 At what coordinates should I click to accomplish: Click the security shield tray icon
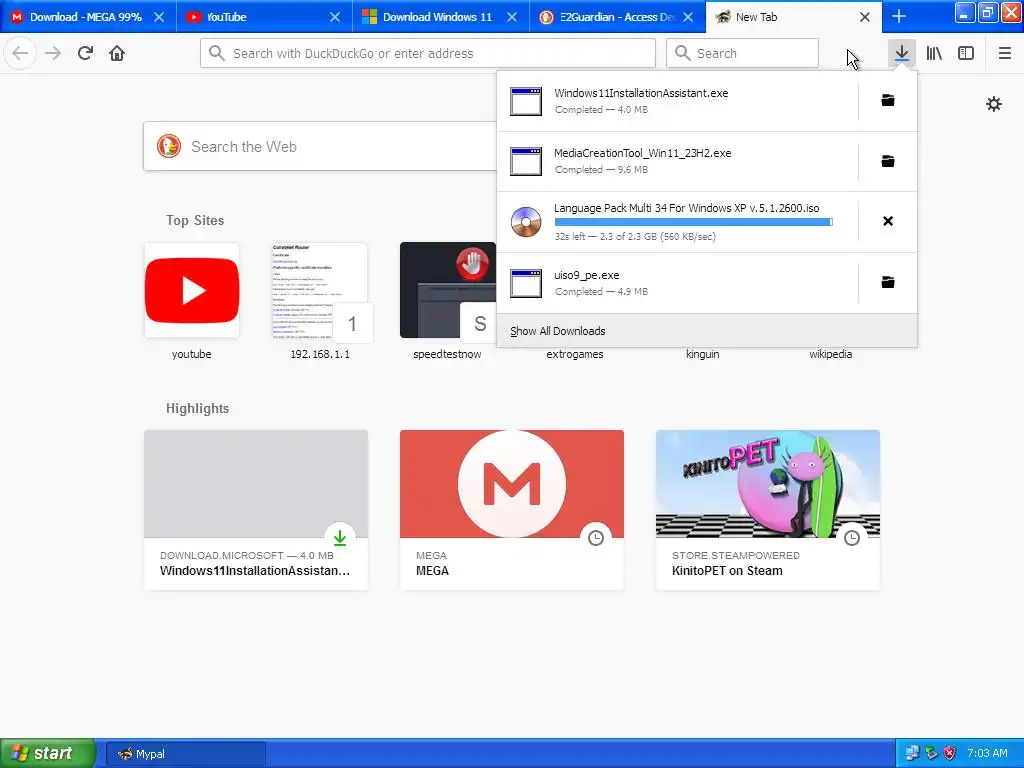pos(949,754)
